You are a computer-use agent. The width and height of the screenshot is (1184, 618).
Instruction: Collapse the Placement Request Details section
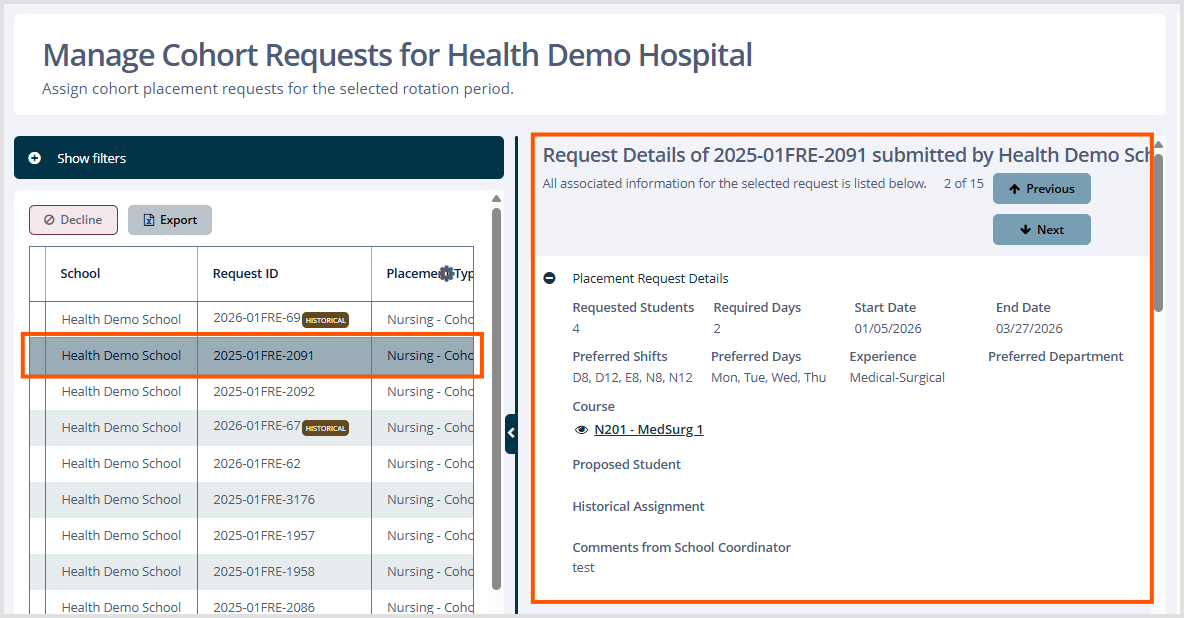[549, 278]
